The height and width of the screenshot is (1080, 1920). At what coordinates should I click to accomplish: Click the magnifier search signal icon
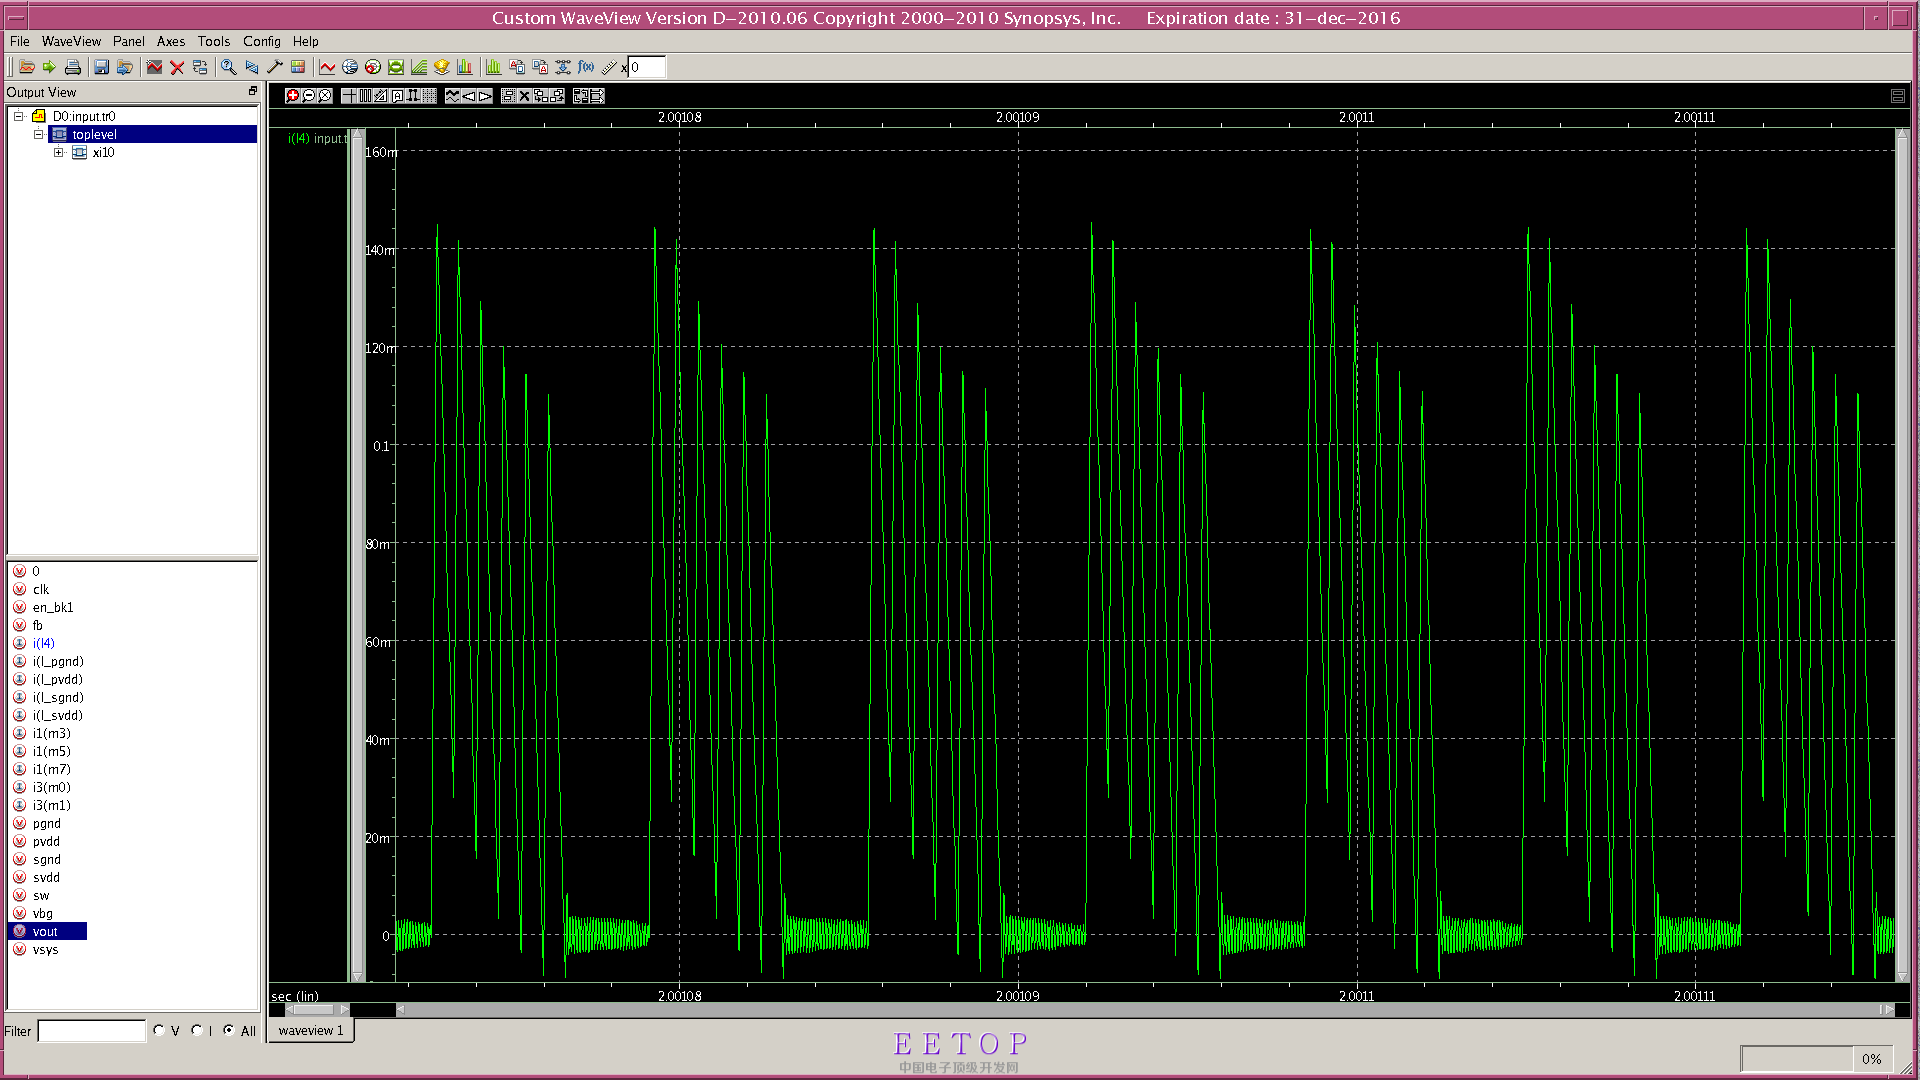(228, 67)
